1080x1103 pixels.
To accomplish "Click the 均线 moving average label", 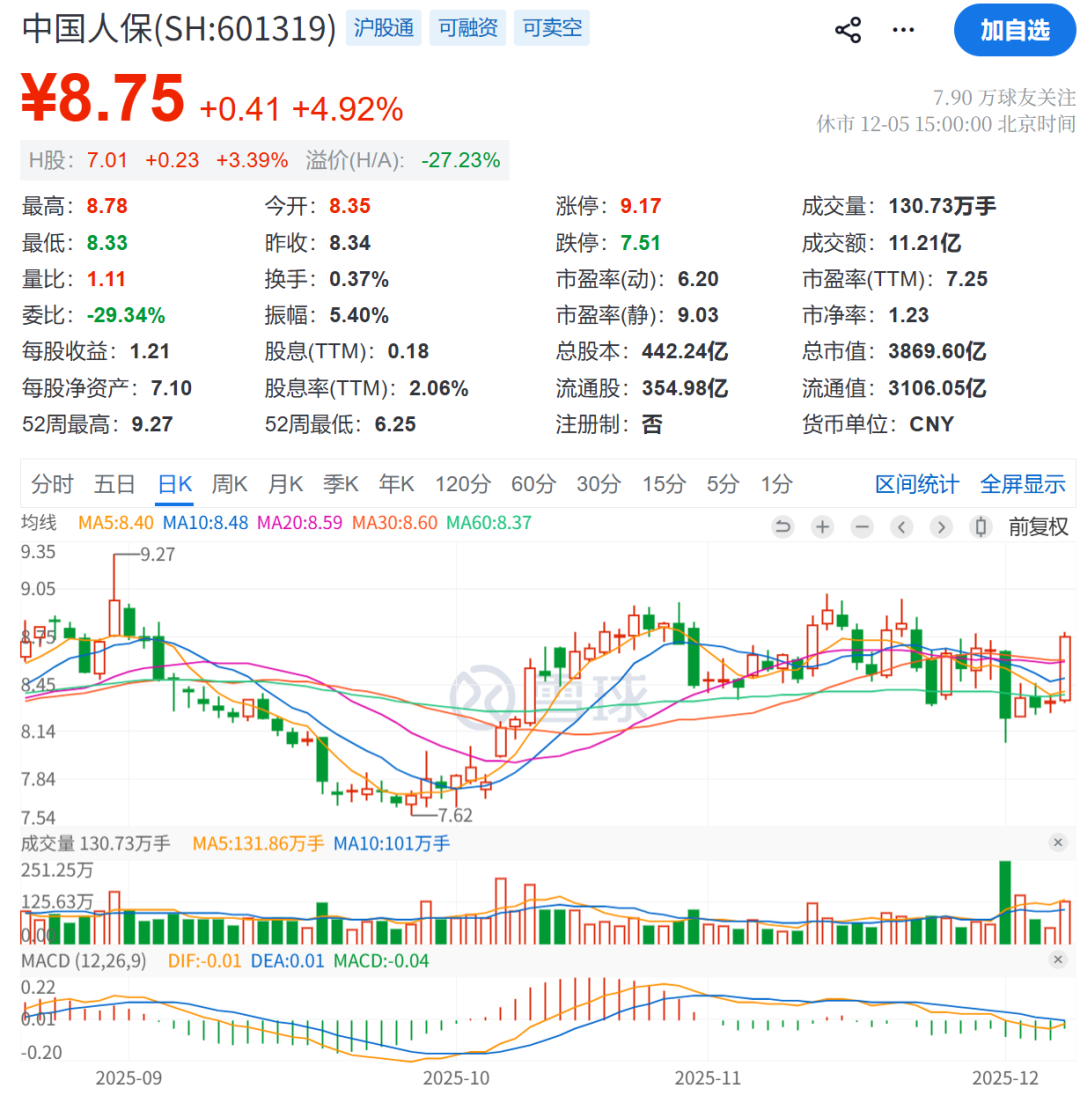I will point(41,522).
